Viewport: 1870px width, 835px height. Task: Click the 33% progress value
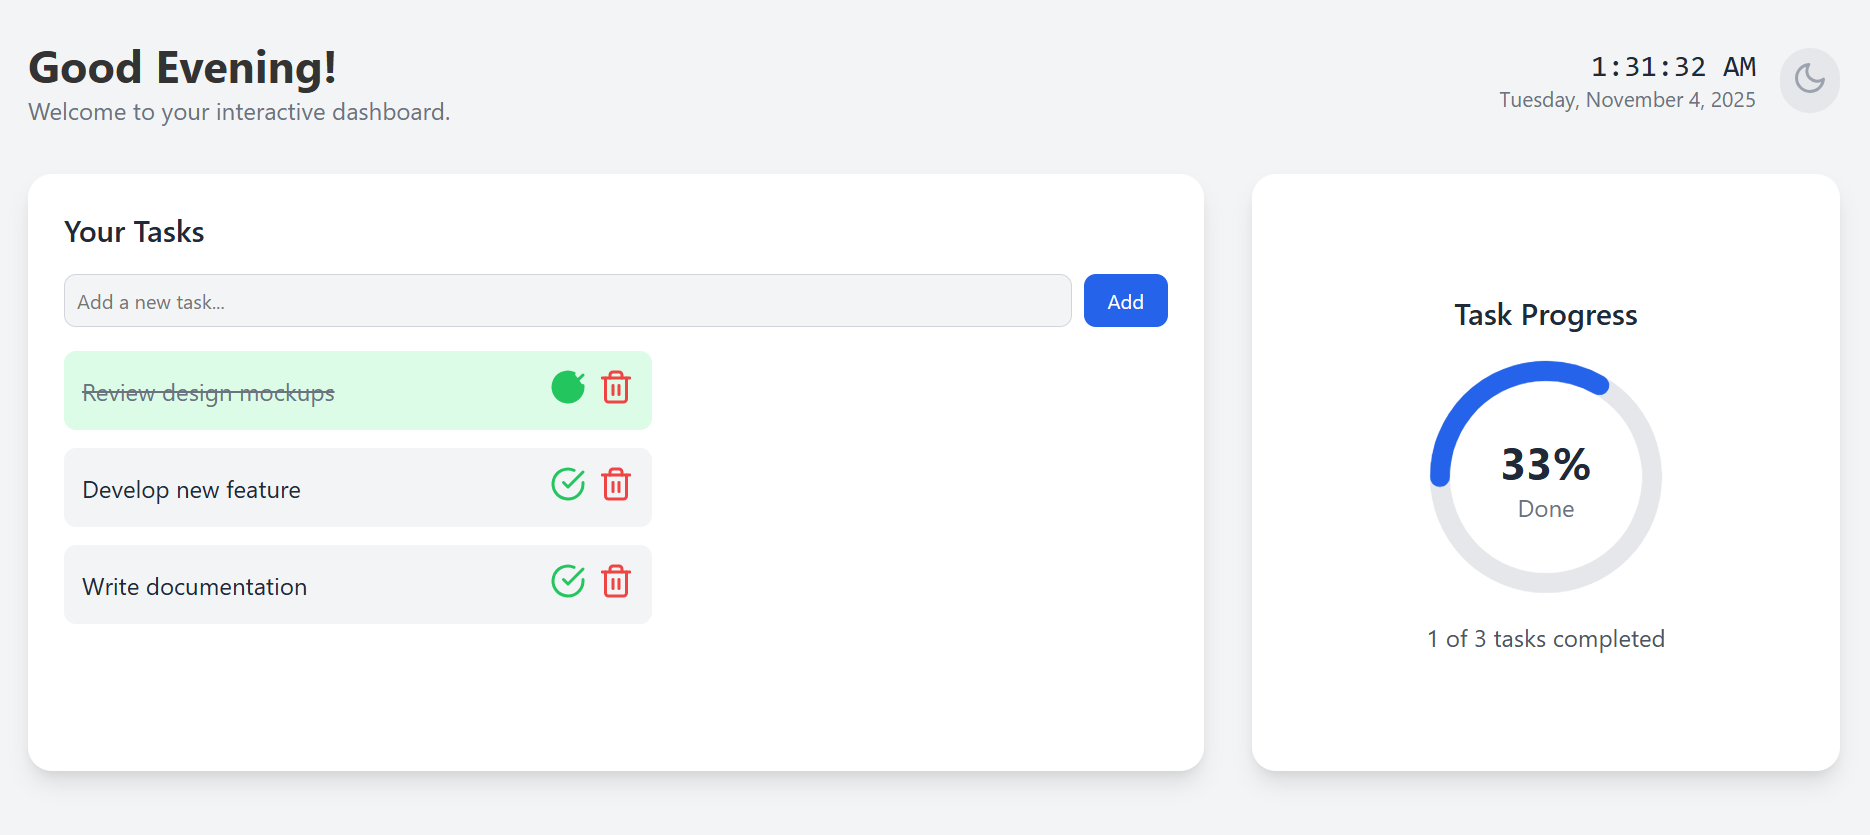1545,464
